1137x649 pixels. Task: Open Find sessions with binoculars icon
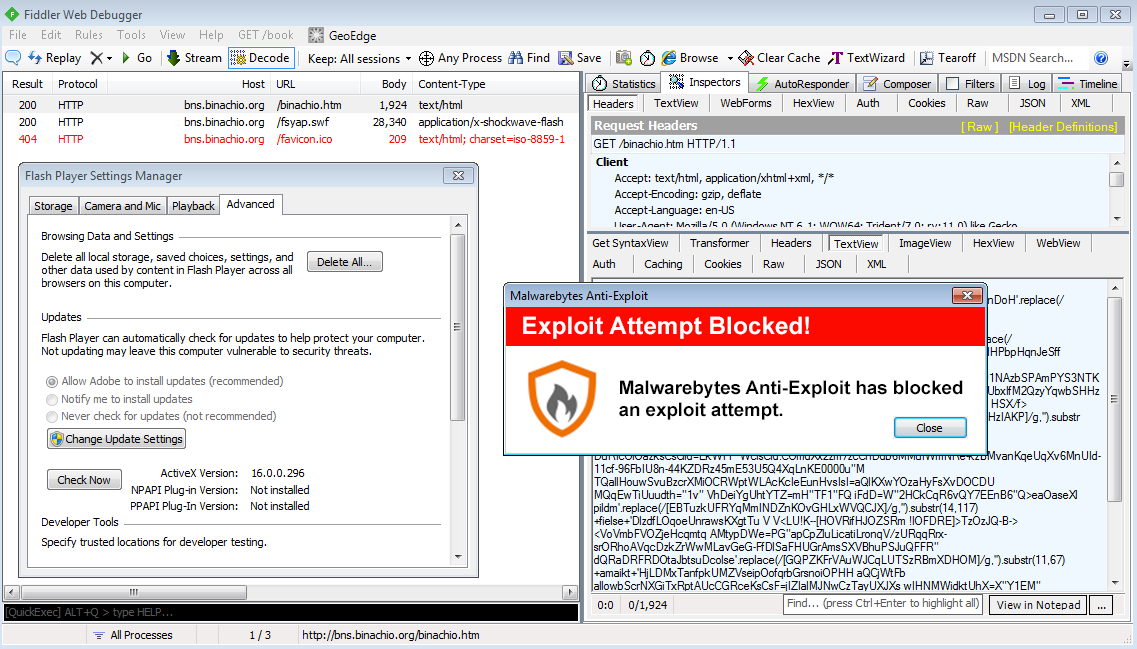point(517,58)
